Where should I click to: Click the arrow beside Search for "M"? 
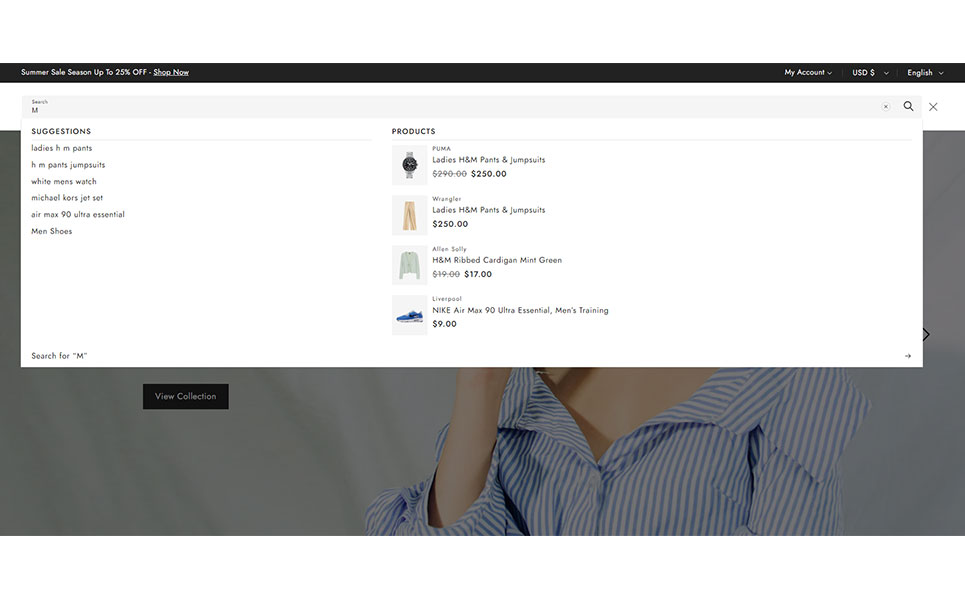pyautogui.click(x=907, y=356)
